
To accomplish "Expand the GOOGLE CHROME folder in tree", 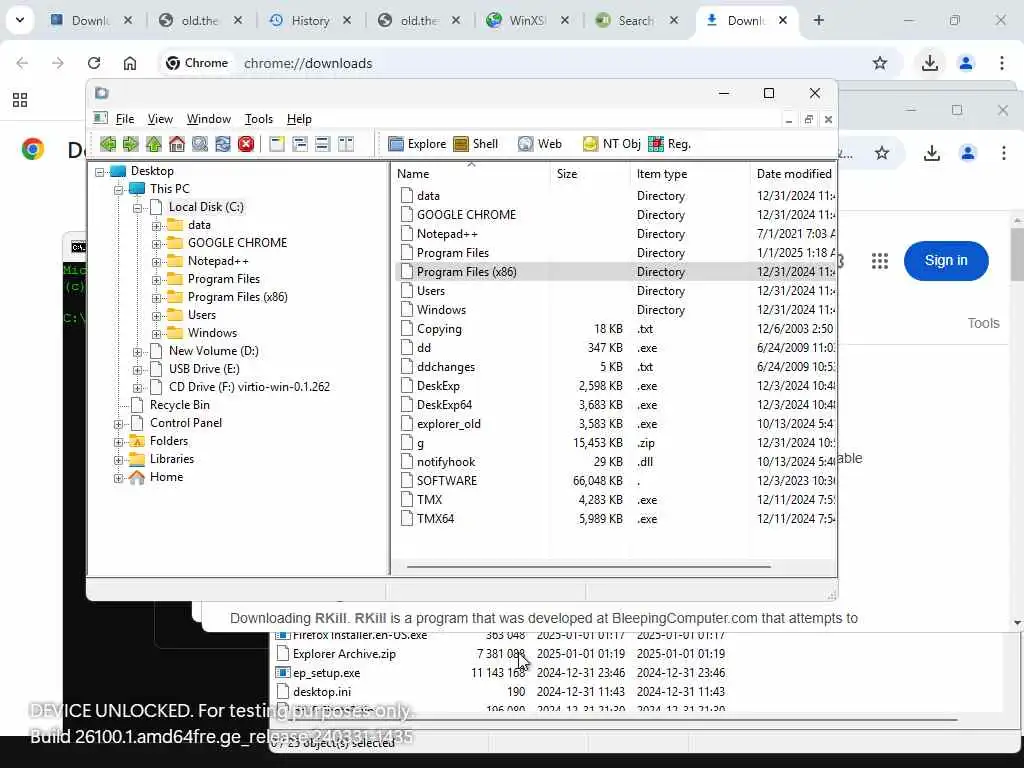I will pos(157,244).
